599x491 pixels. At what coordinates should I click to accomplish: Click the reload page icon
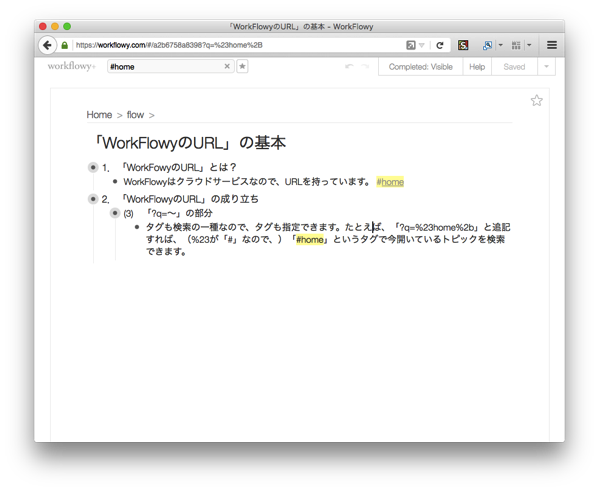click(440, 45)
